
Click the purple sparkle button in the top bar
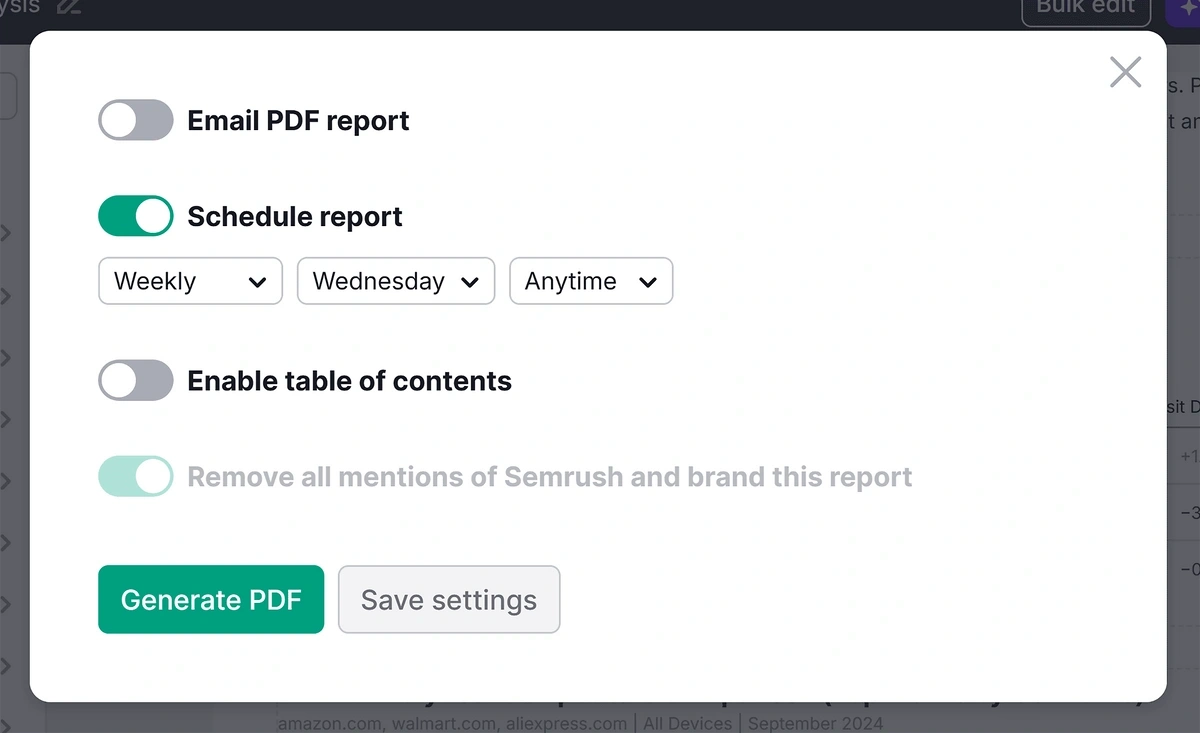[1184, 8]
